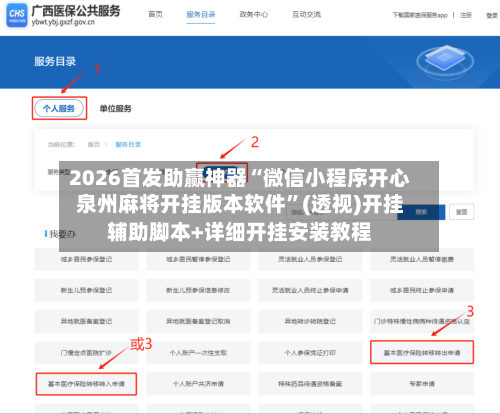Image resolution: width=500 pixels, height=414 pixels.
Task: Open the 首页 navigation item
Action: tap(155, 15)
